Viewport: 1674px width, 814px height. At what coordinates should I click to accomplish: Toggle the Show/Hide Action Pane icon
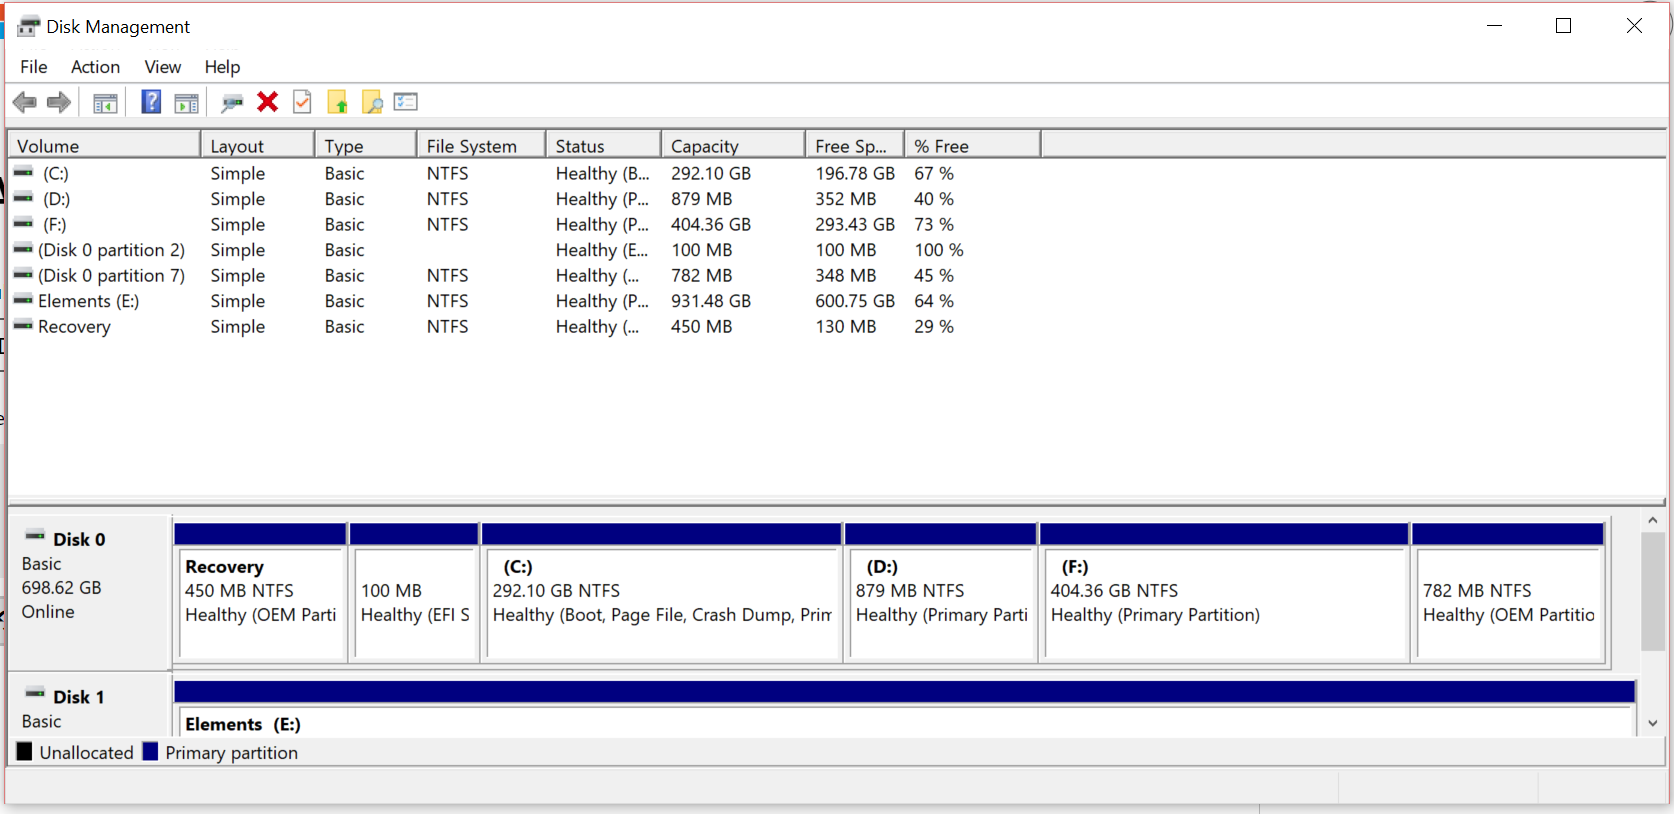coord(187,102)
